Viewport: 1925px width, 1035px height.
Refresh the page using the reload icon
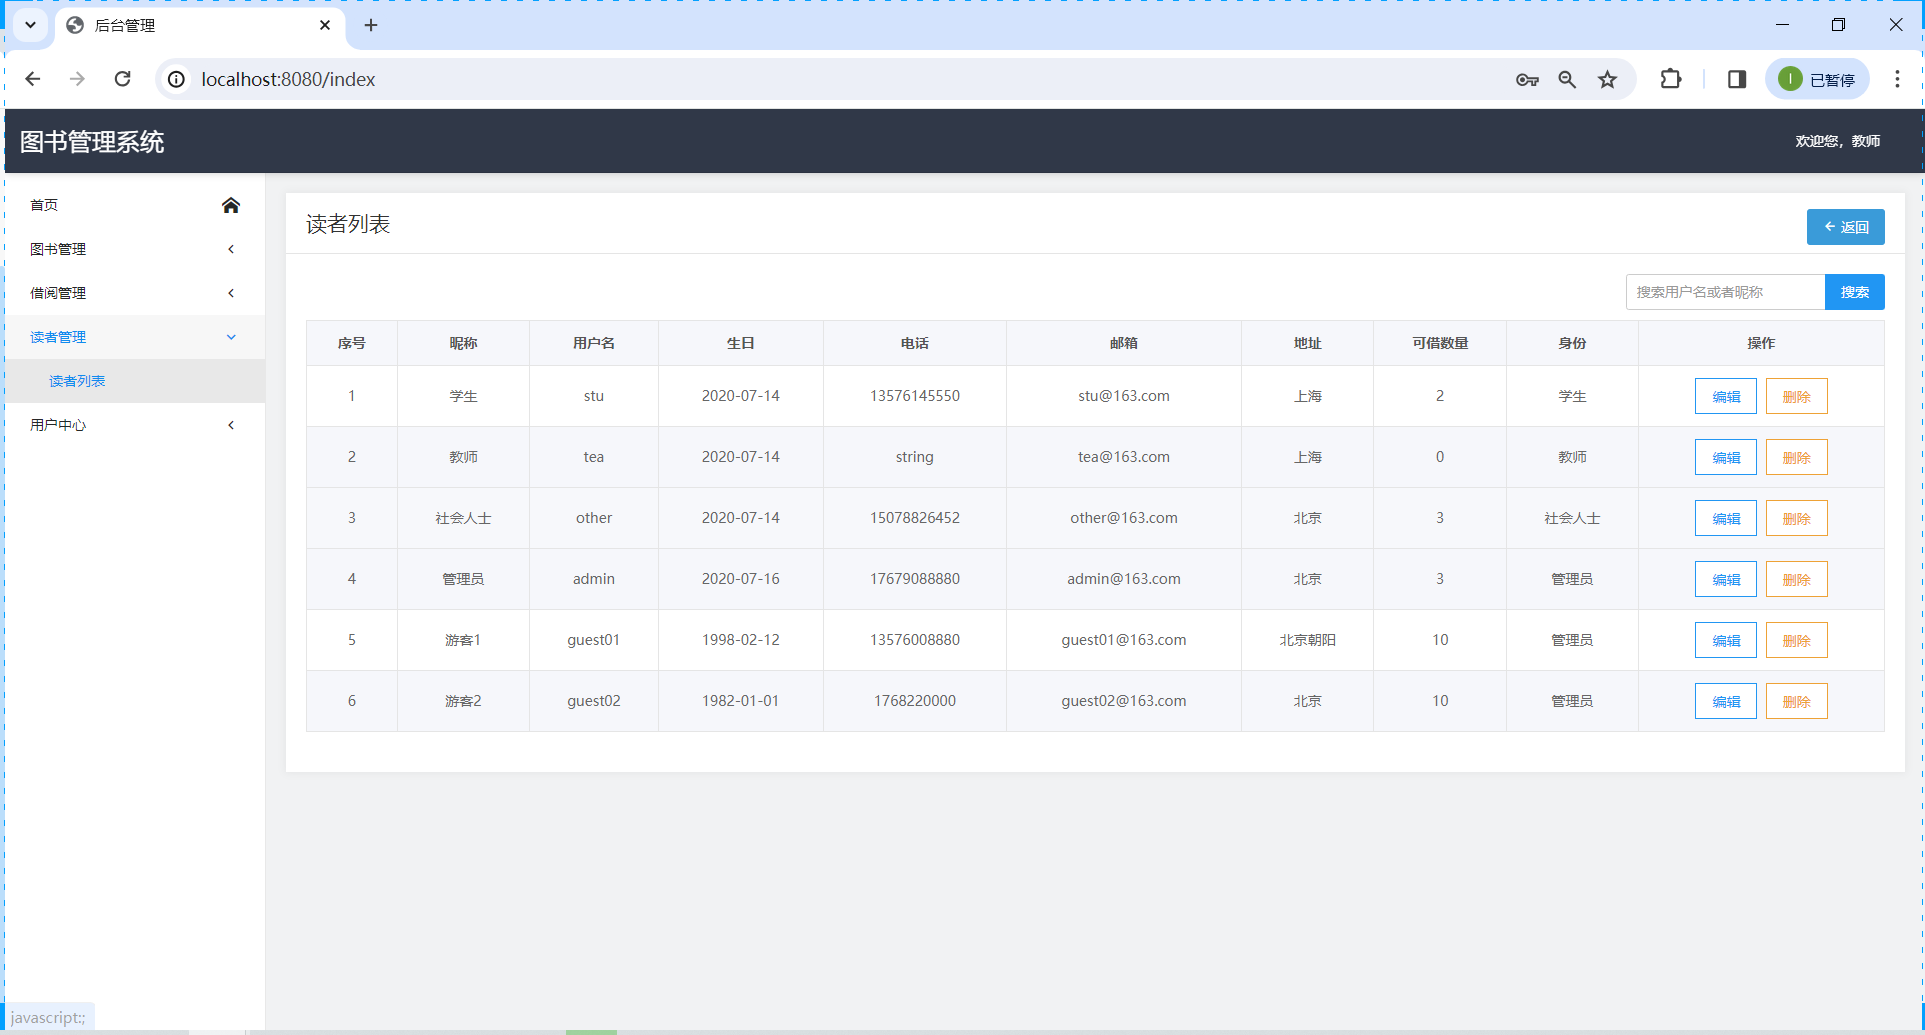pos(122,79)
